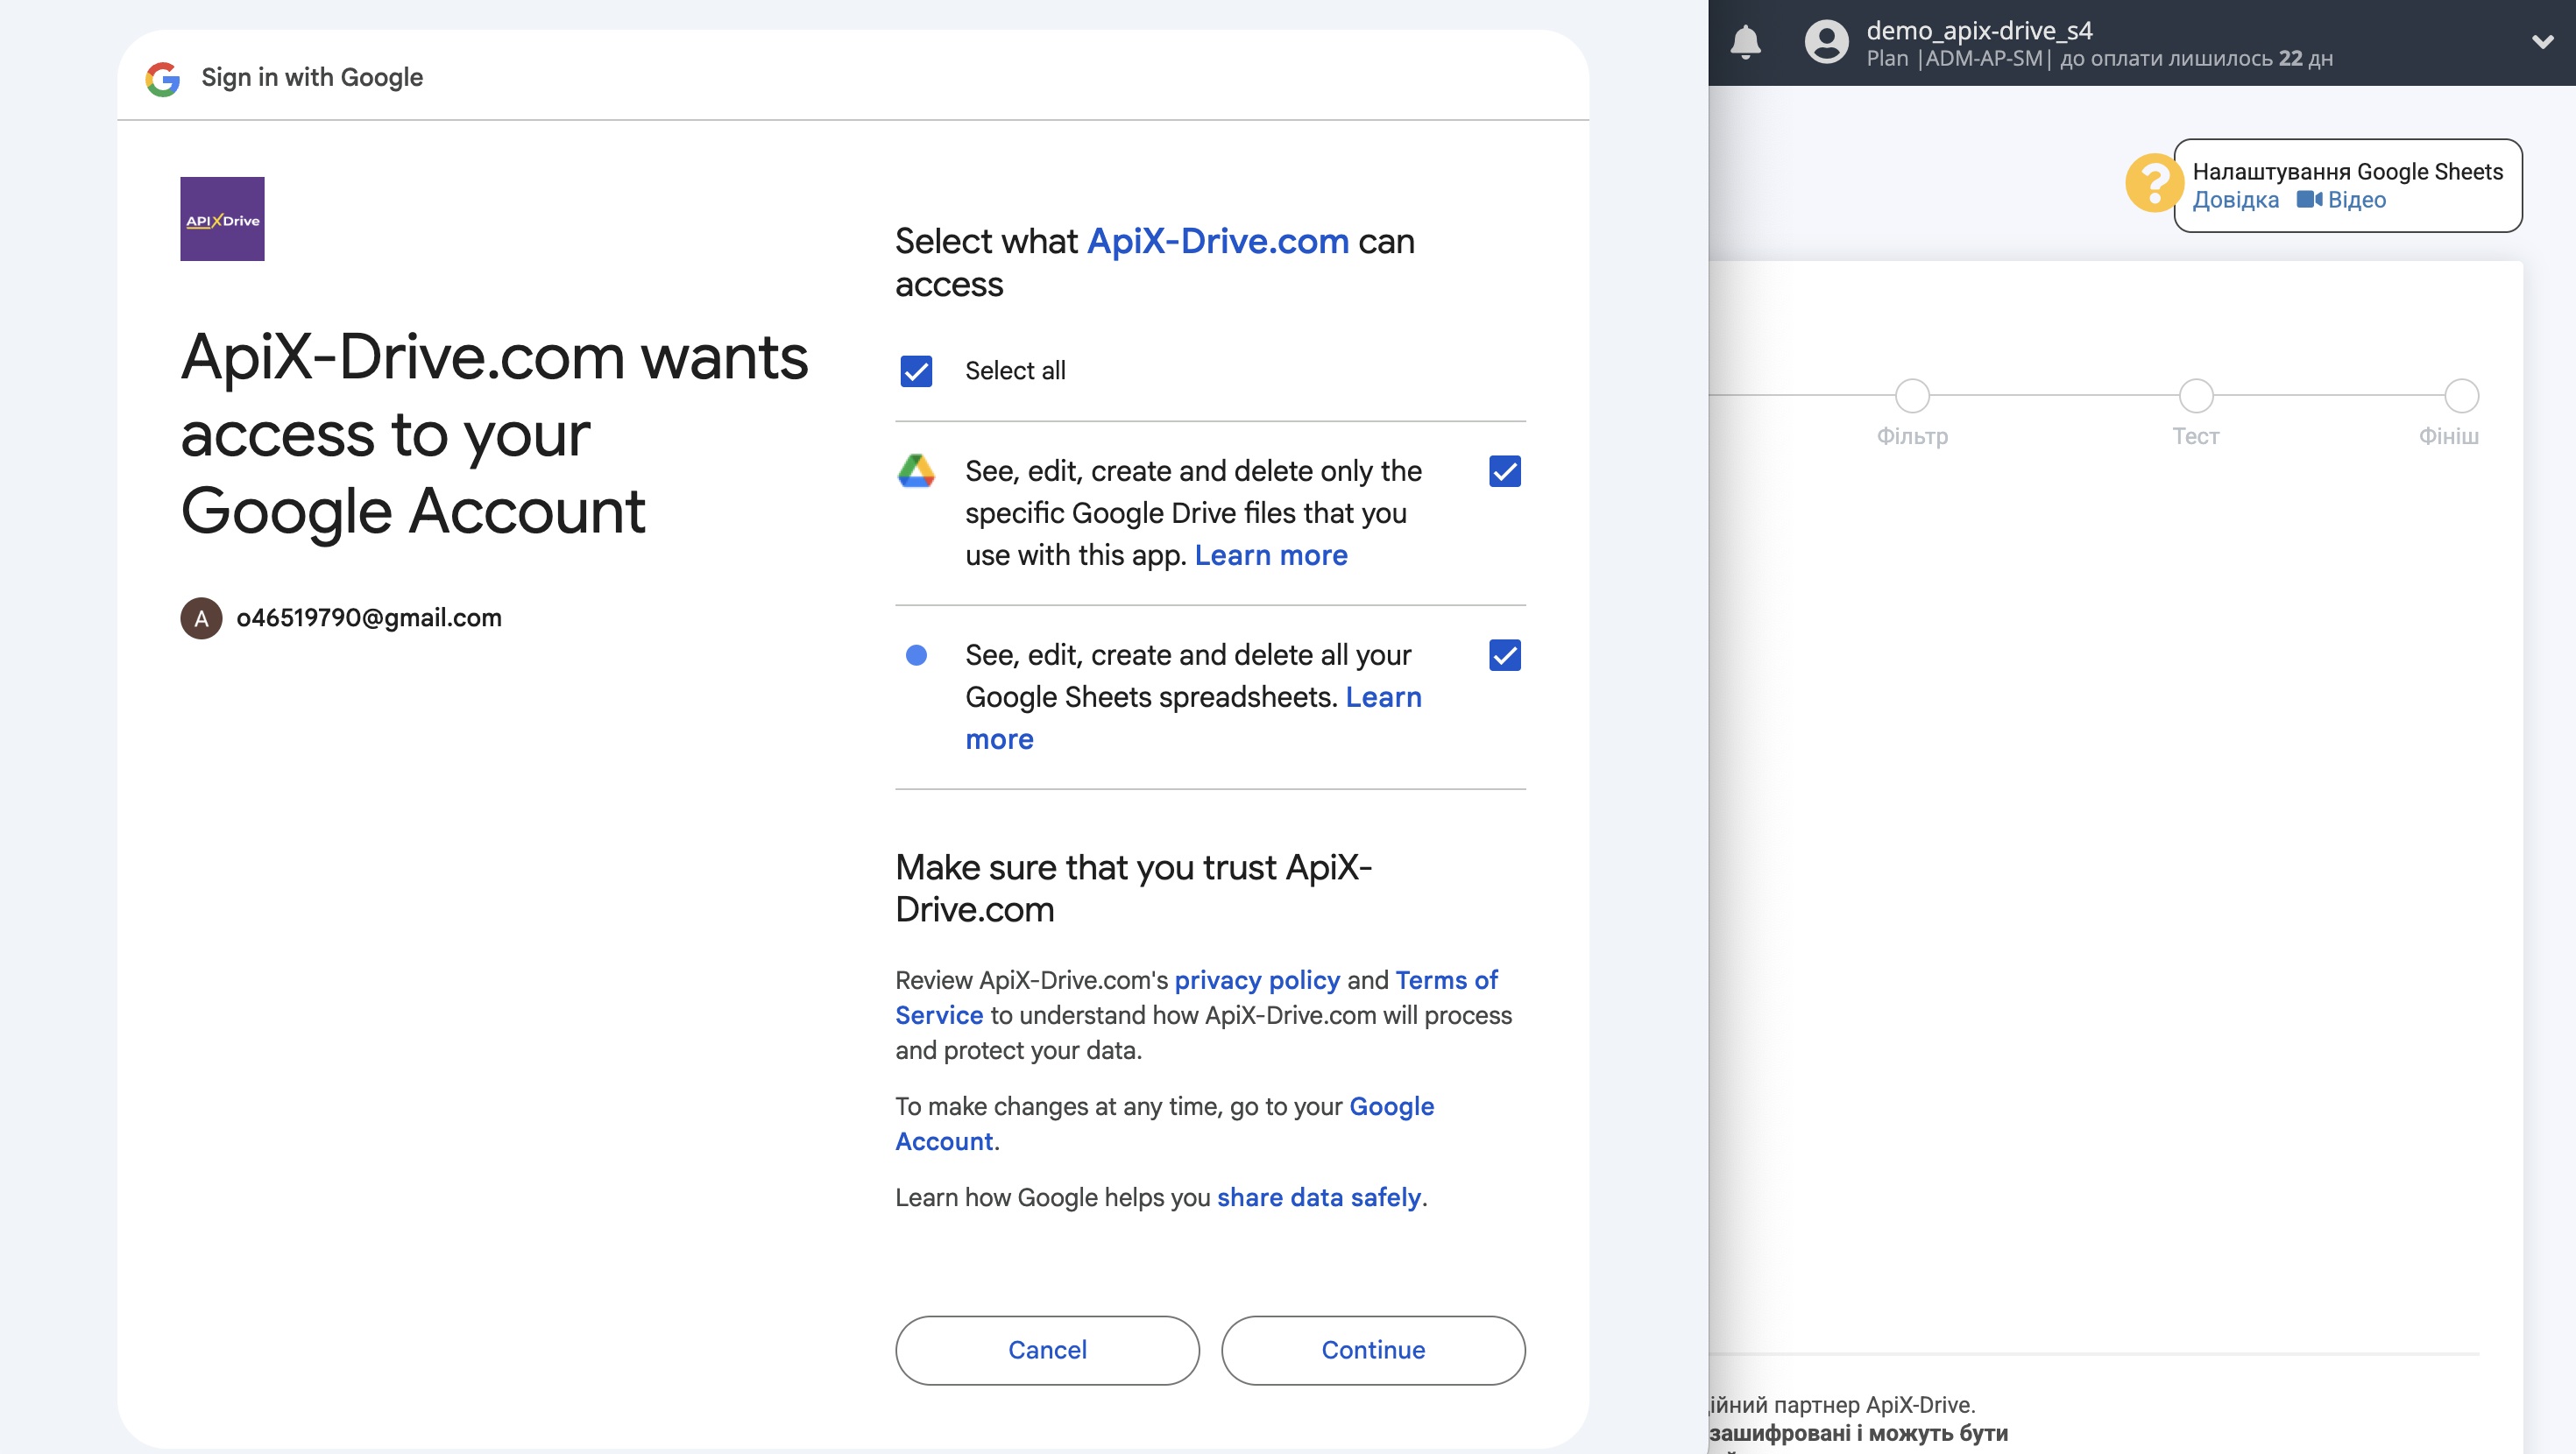Click the Google Drive triangle icon
The image size is (2576, 1454).
click(916, 471)
